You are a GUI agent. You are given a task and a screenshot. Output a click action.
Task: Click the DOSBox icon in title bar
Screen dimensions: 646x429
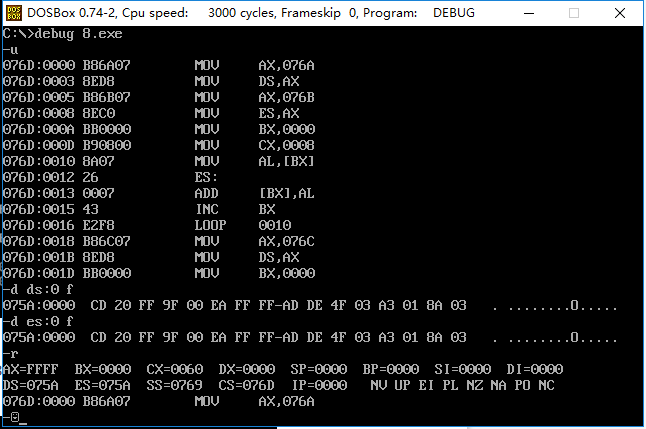(14, 13)
